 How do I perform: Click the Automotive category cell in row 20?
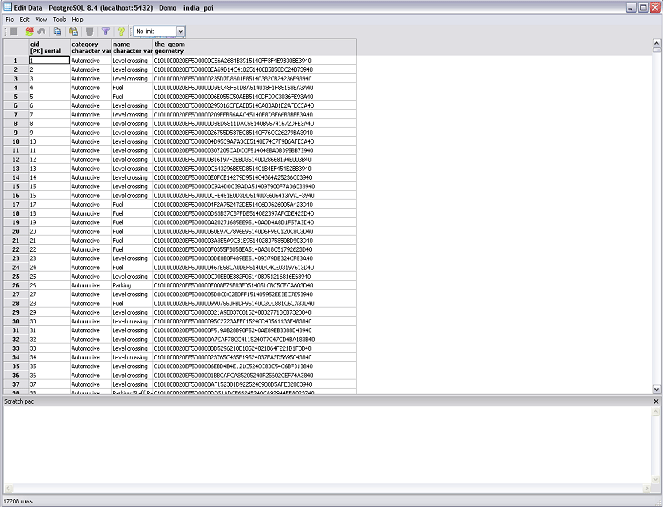click(91, 232)
